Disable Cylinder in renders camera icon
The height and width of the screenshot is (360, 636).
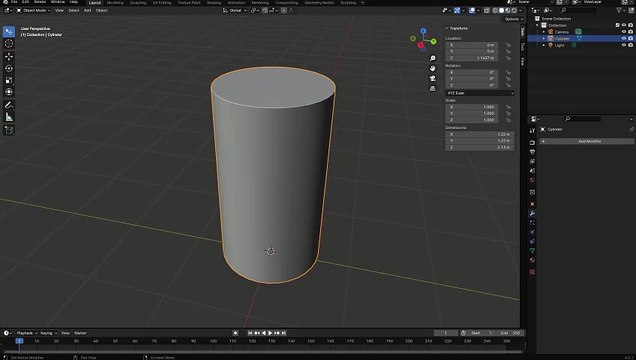(x=630, y=39)
